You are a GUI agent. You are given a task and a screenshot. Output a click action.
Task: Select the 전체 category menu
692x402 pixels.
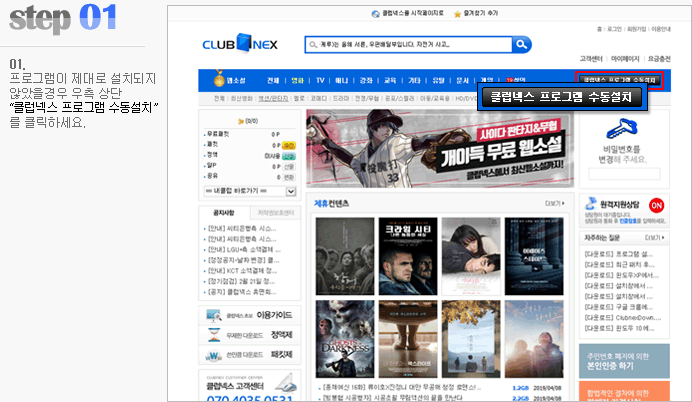click(273, 80)
